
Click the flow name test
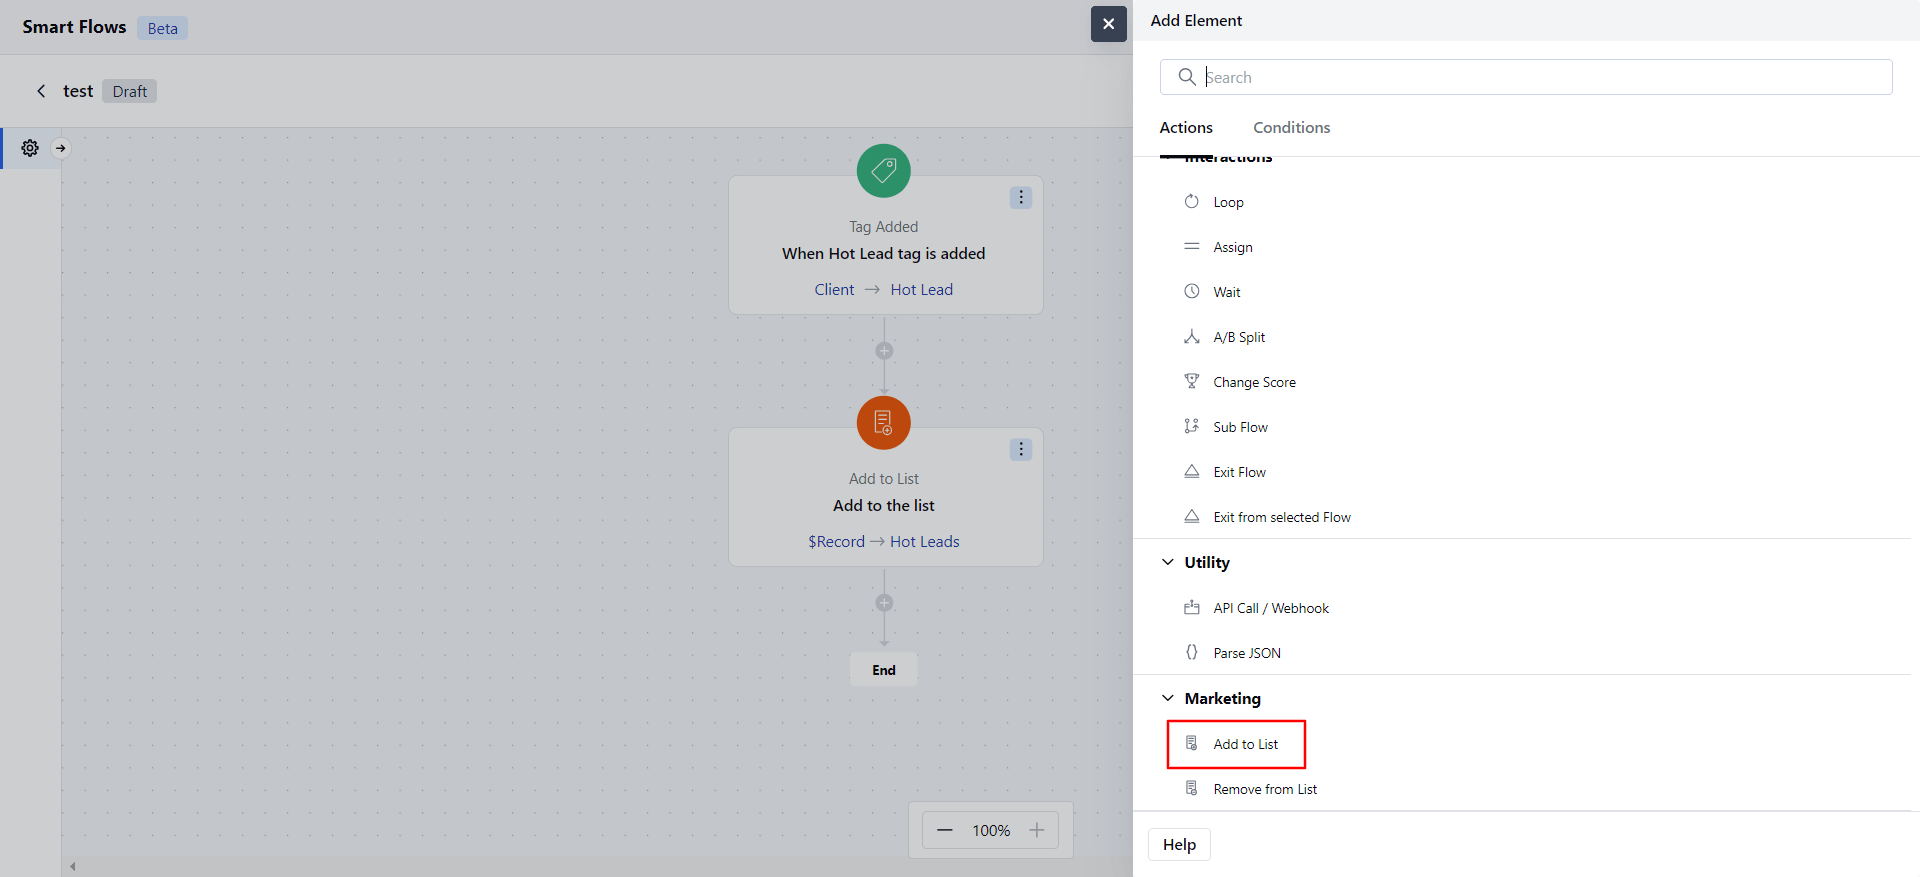(78, 91)
